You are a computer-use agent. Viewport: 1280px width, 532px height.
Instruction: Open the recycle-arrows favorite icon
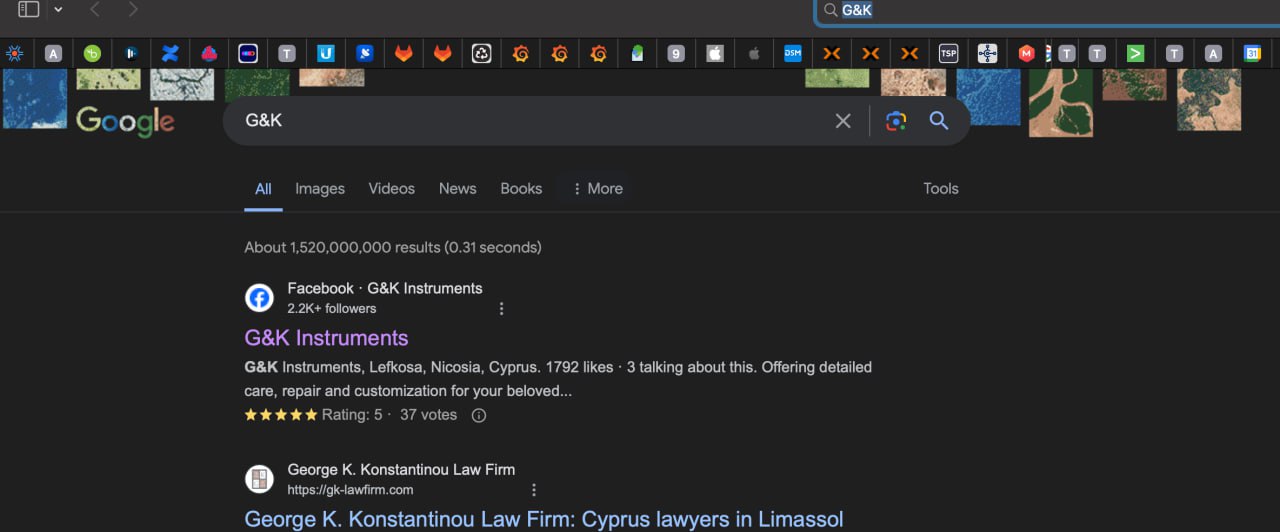click(481, 54)
